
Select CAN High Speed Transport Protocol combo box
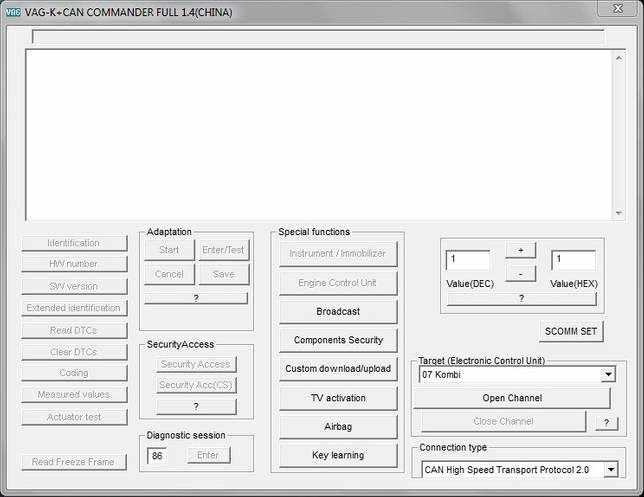pyautogui.click(x=520, y=470)
